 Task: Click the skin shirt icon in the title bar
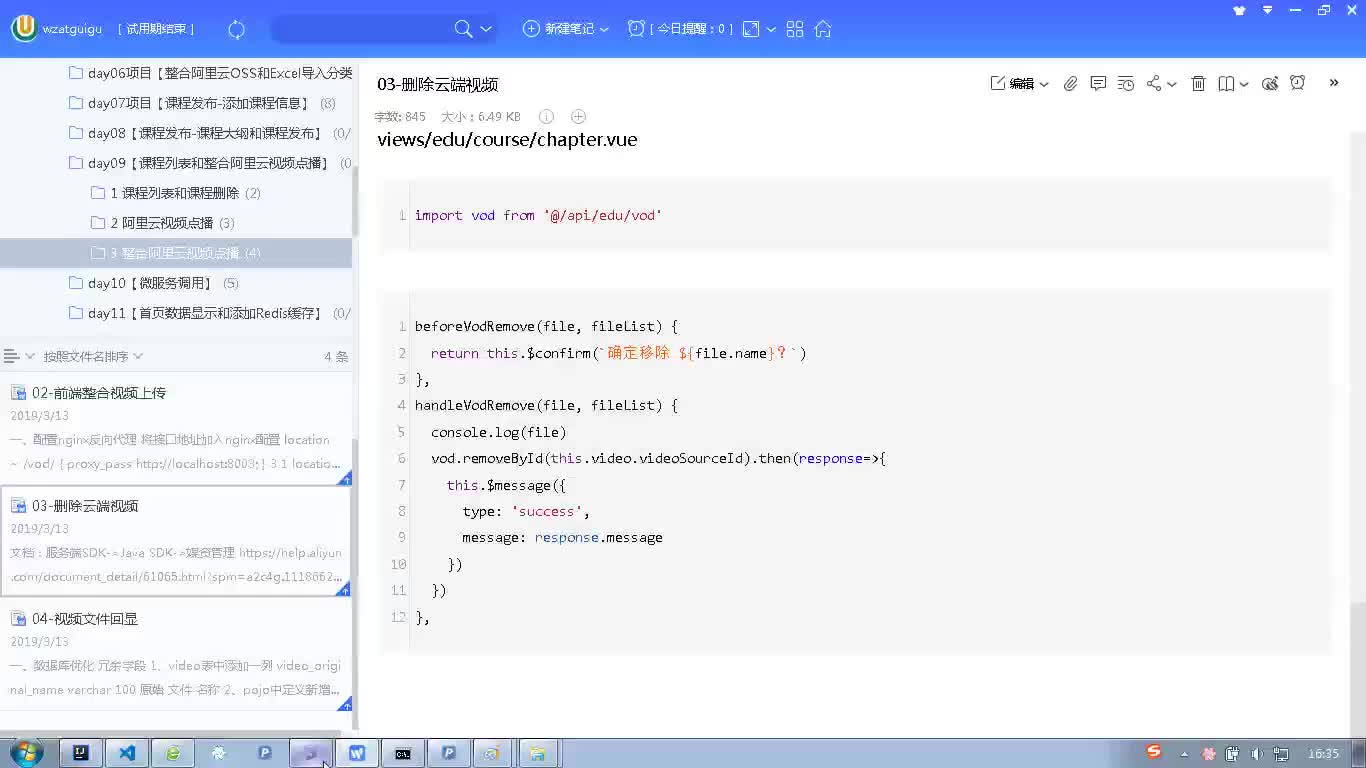(x=1240, y=10)
